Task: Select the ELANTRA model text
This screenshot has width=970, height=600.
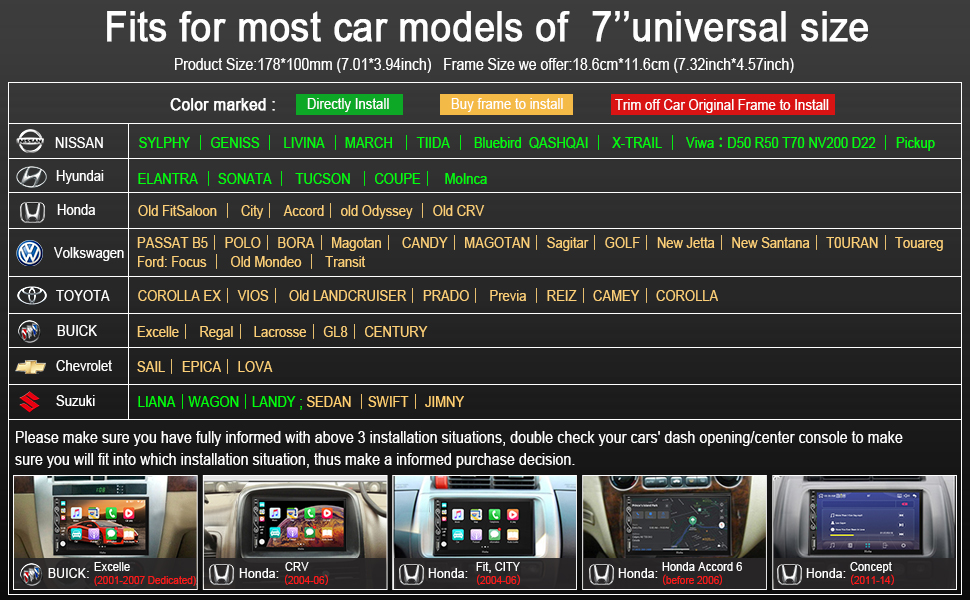Action: point(168,179)
